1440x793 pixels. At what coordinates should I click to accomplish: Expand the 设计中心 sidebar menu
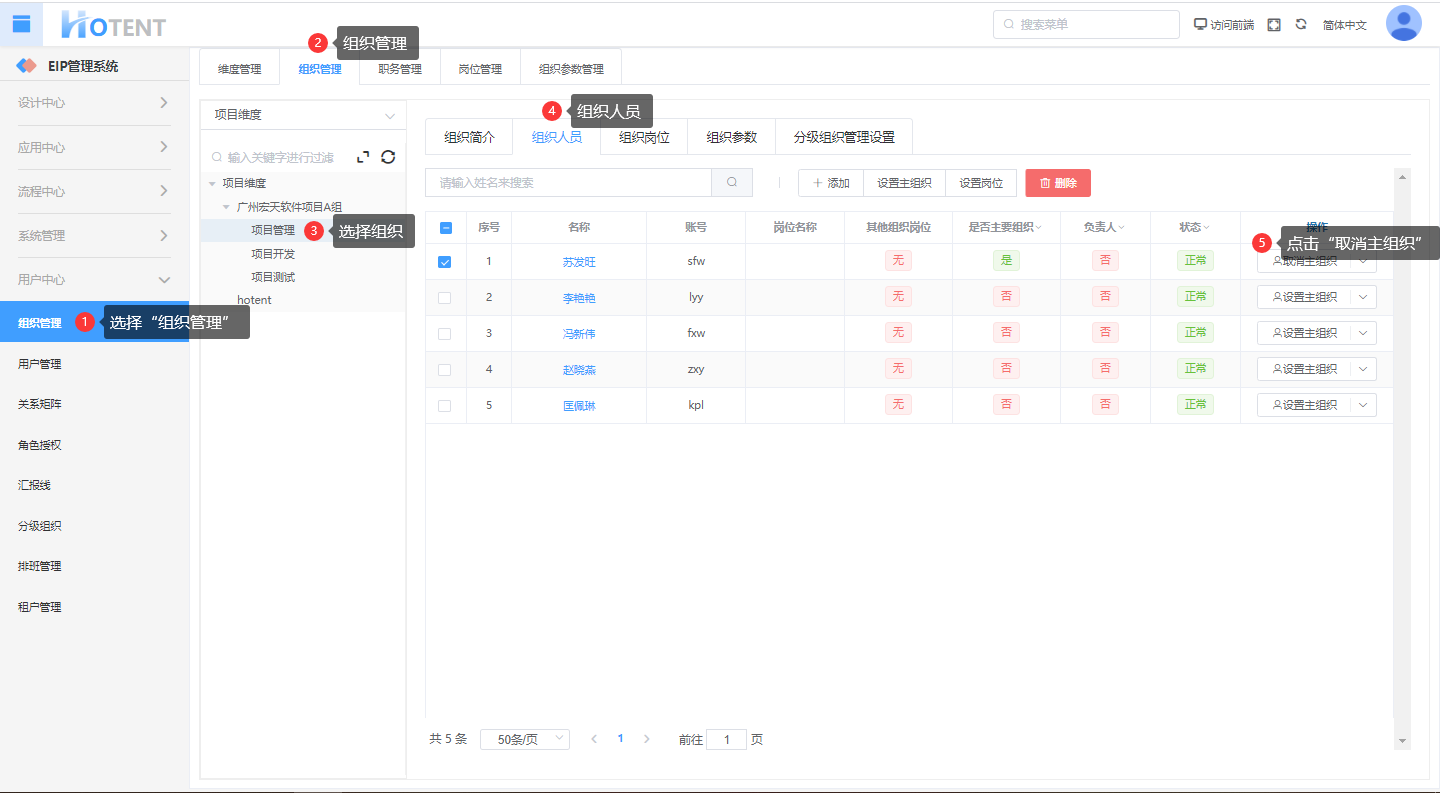pyautogui.click(x=94, y=103)
